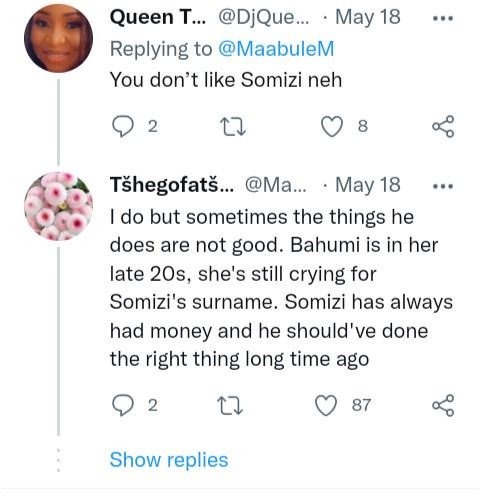Open the pink flowers profile picture
480x503 pixels.
click(x=58, y=206)
